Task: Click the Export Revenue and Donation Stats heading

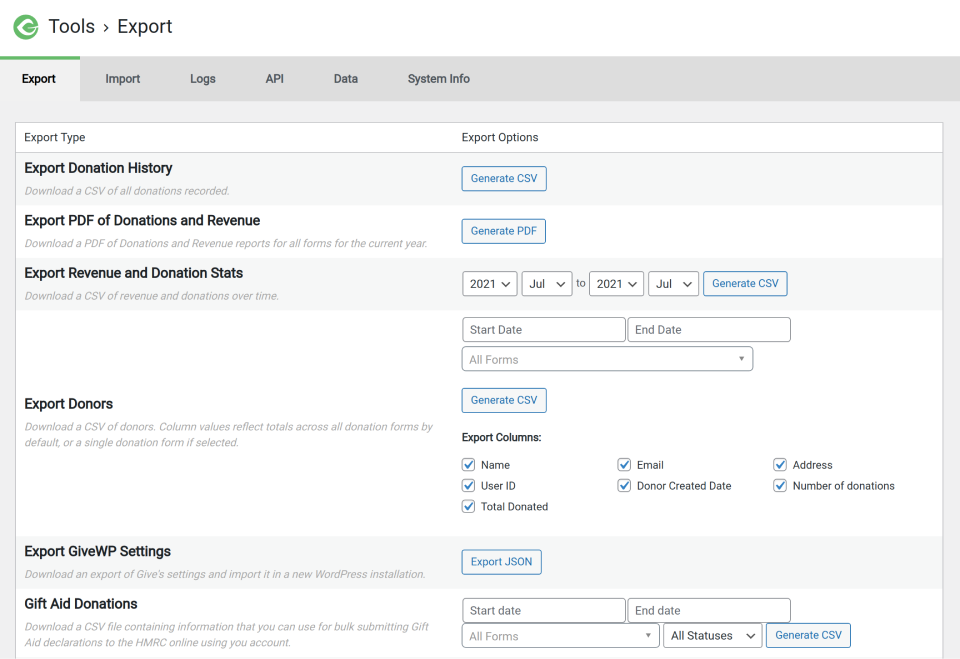Action: tap(133, 273)
